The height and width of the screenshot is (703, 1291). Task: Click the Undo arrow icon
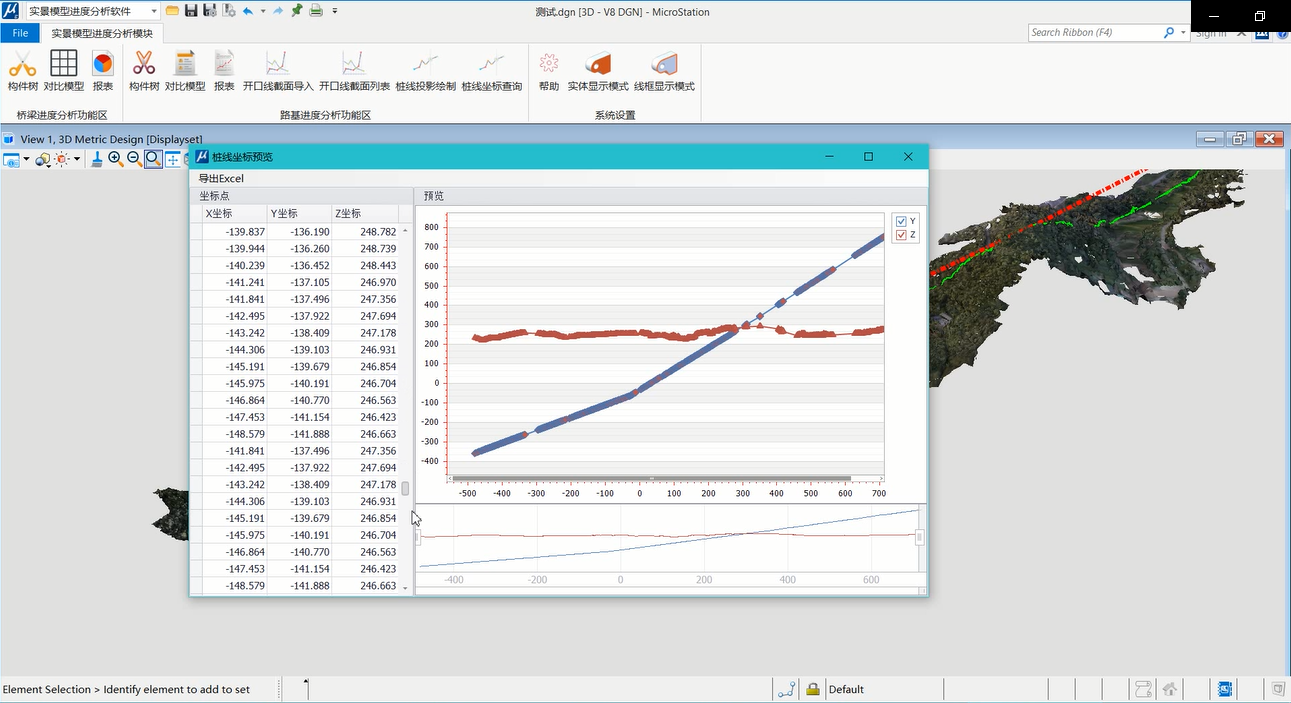click(248, 11)
